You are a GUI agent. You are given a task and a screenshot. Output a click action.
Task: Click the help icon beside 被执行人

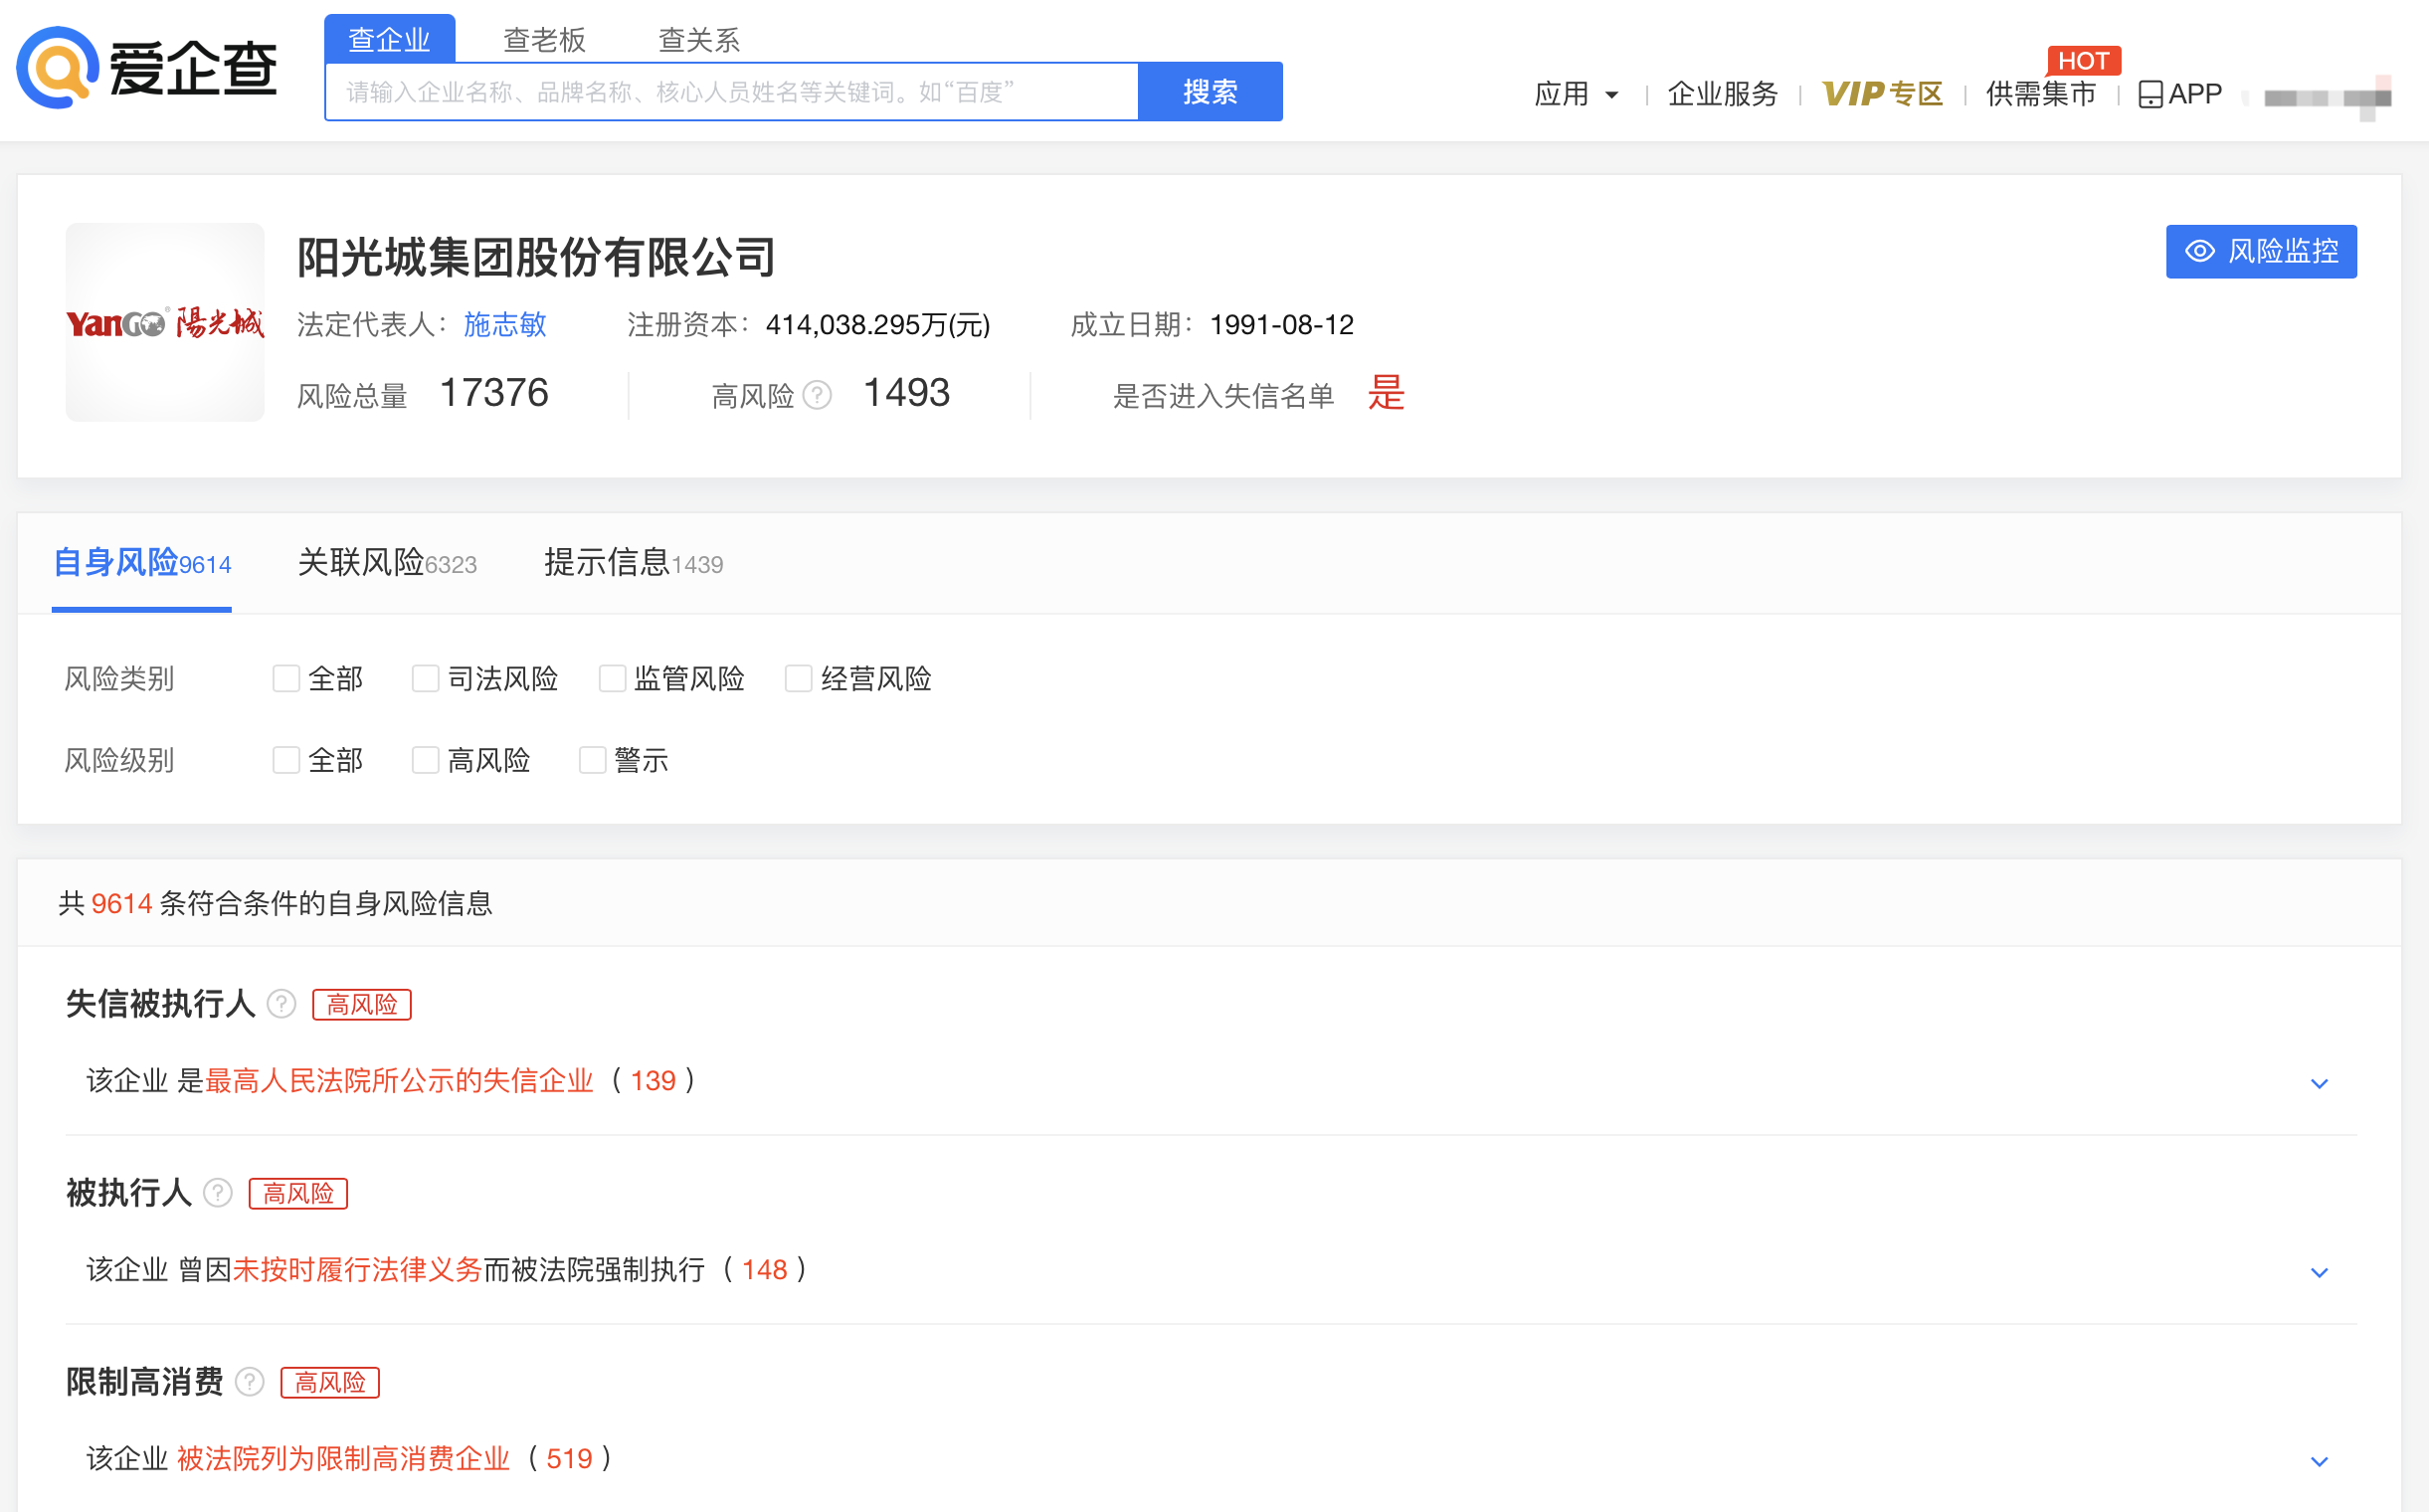218,1192
